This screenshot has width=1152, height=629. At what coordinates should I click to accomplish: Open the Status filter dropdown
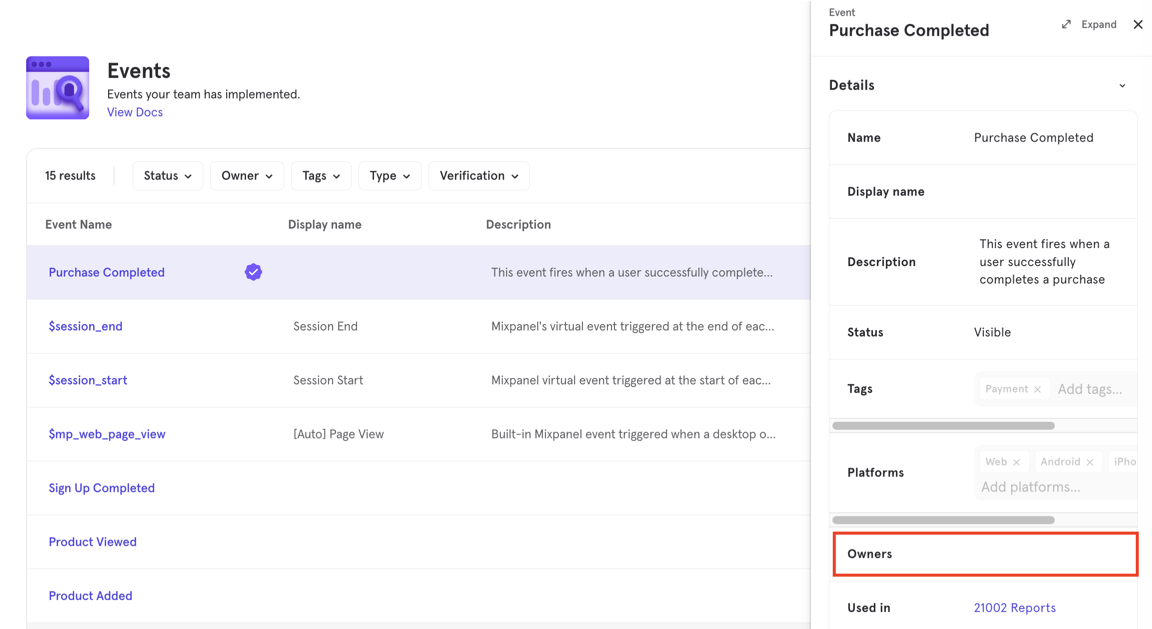pos(168,176)
